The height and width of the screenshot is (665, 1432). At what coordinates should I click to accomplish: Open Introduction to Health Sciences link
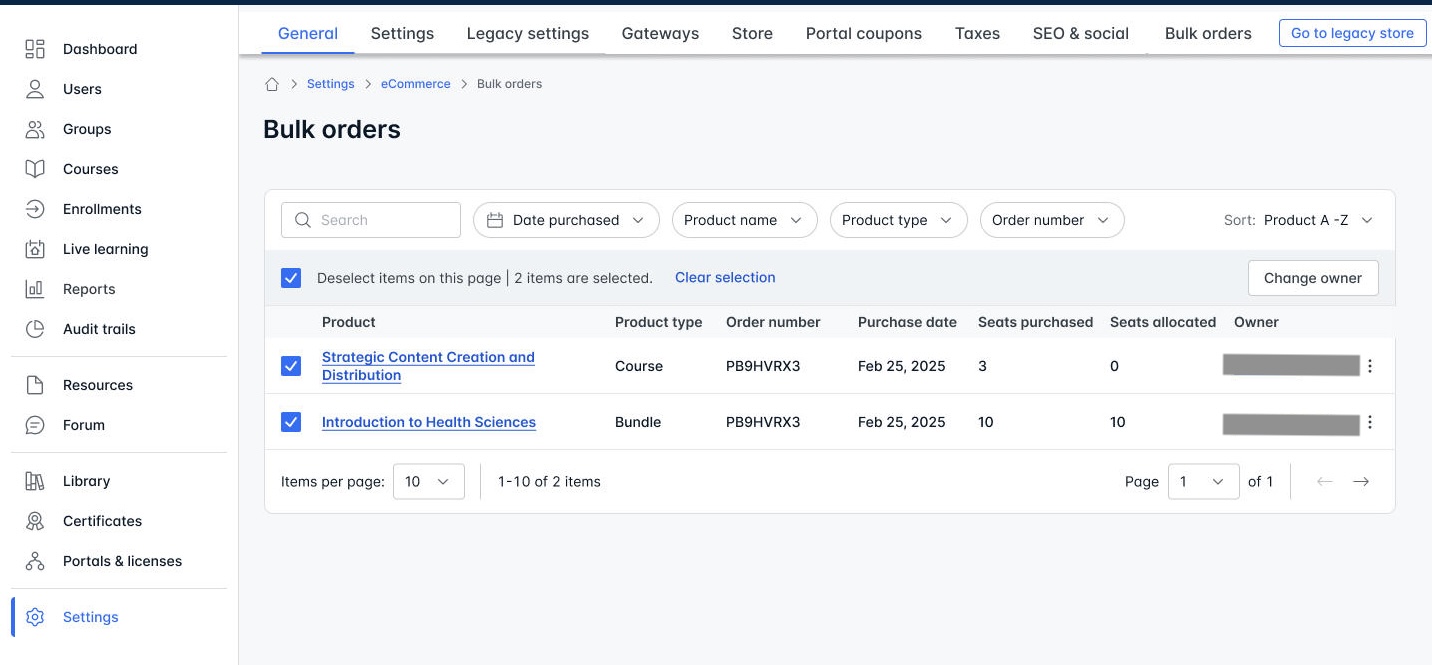pos(429,422)
